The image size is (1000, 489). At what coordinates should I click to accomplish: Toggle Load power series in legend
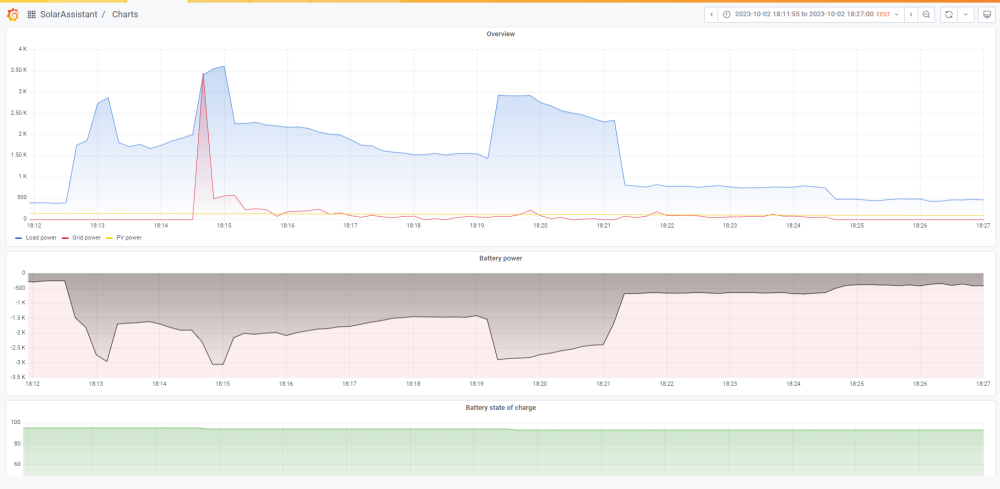(43, 237)
